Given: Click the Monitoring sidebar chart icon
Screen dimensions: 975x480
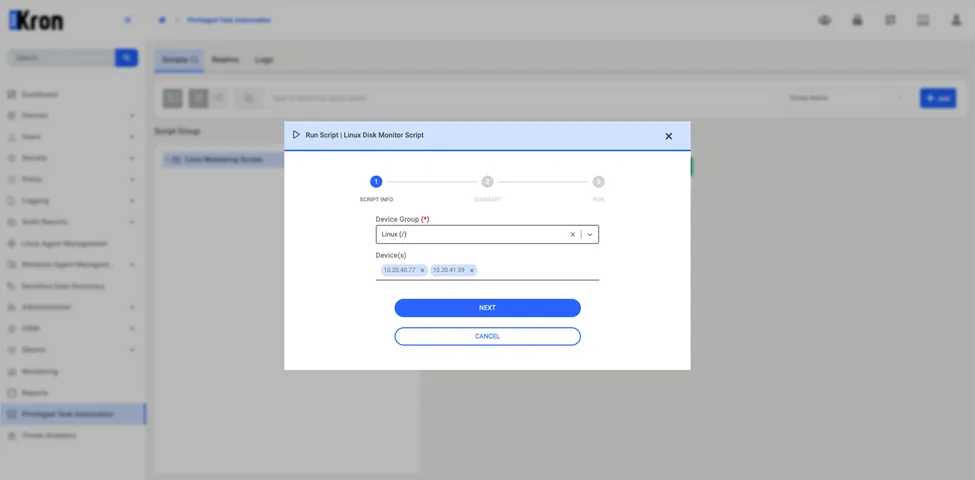Looking at the screenshot, I should point(11,372).
